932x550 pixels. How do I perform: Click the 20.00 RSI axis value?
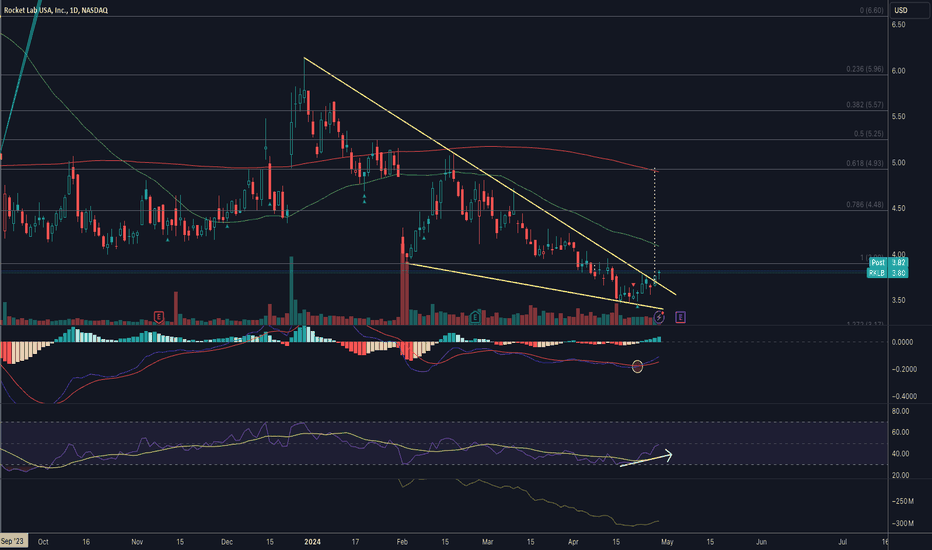coord(900,475)
